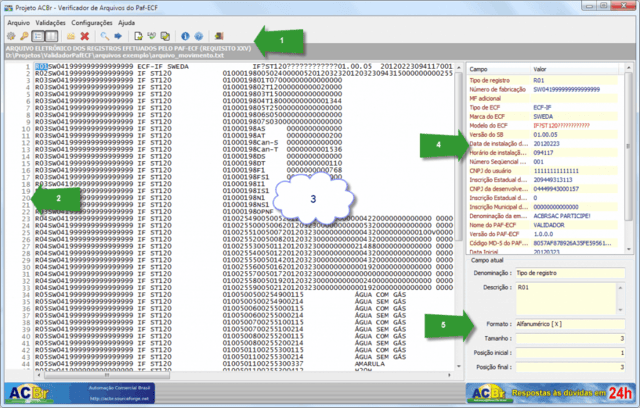The width and height of the screenshot is (640, 408).
Task: Select the CNPJ do usuário field row
Action: [543, 171]
